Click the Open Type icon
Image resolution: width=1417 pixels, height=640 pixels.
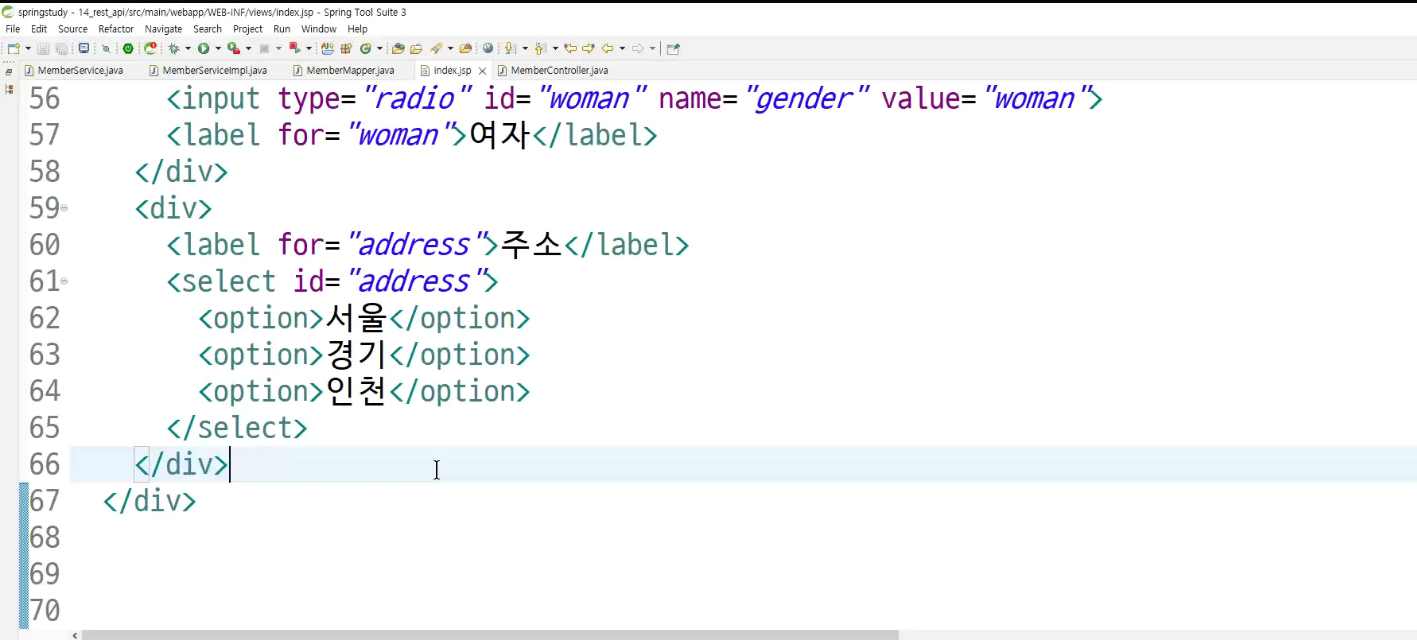coord(398,48)
